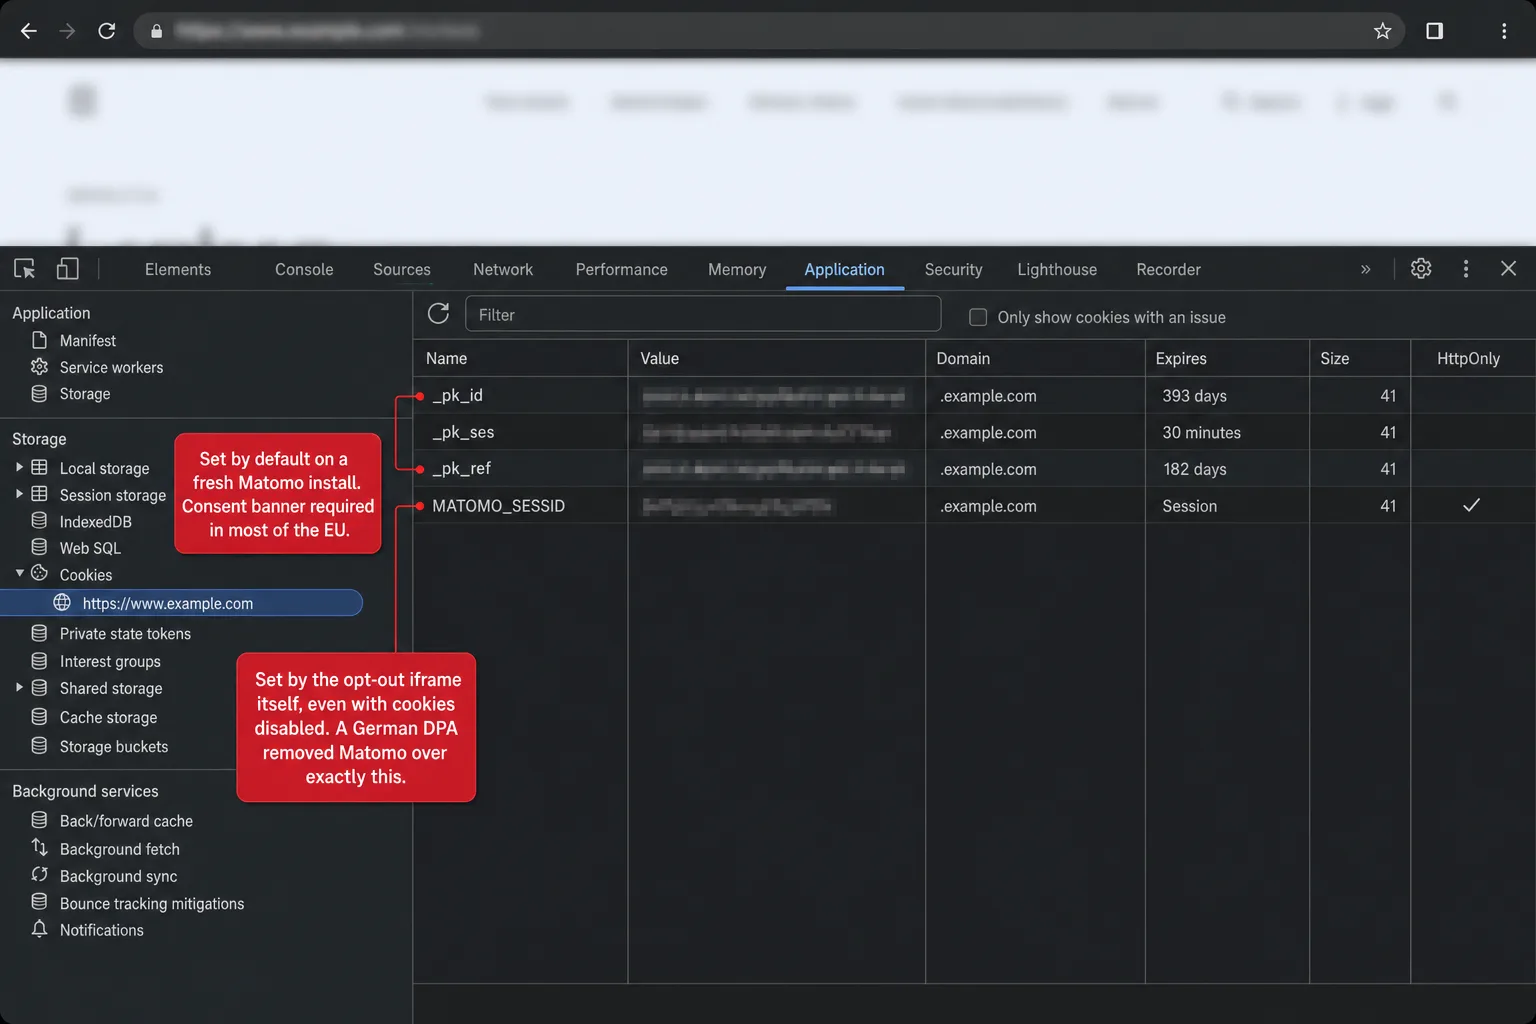Select Cache storage item
The width and height of the screenshot is (1536, 1024).
pyautogui.click(x=108, y=718)
